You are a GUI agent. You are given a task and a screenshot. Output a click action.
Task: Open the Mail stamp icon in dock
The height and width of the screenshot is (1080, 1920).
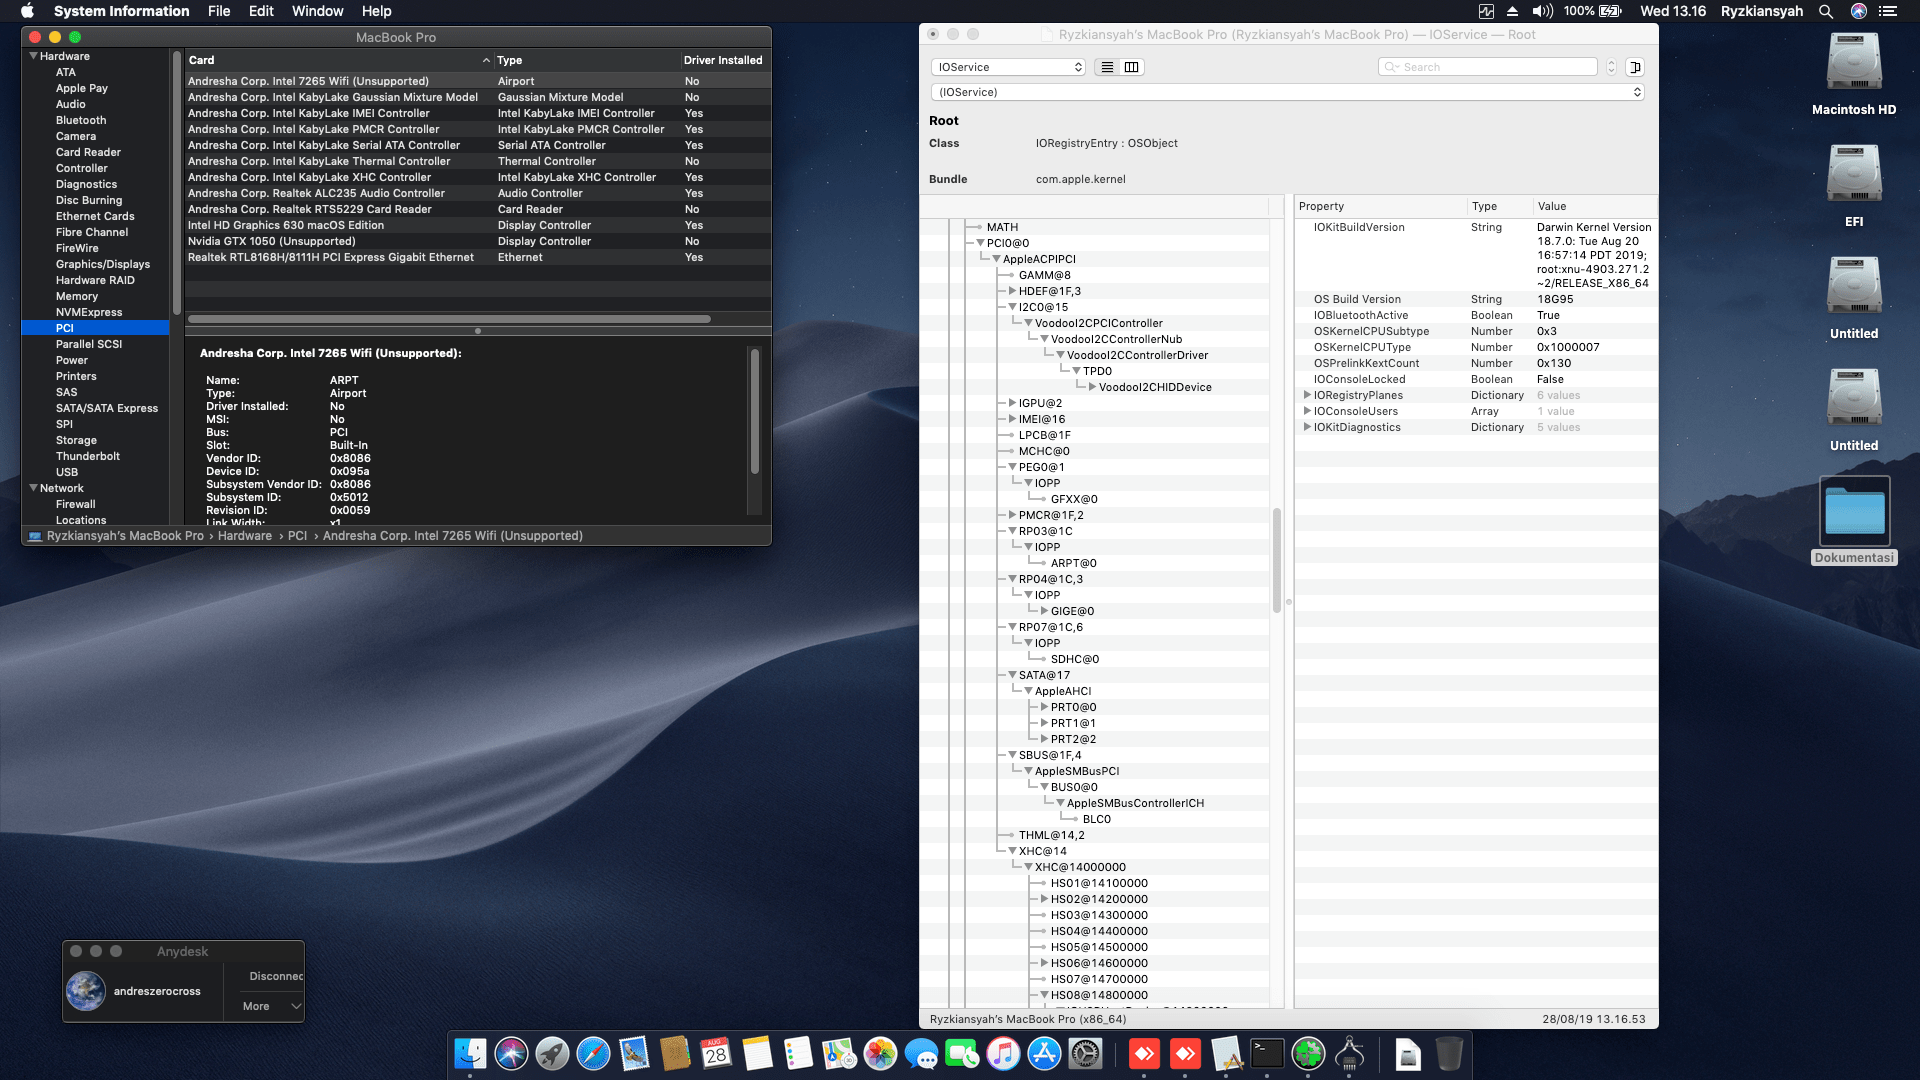click(x=634, y=1054)
